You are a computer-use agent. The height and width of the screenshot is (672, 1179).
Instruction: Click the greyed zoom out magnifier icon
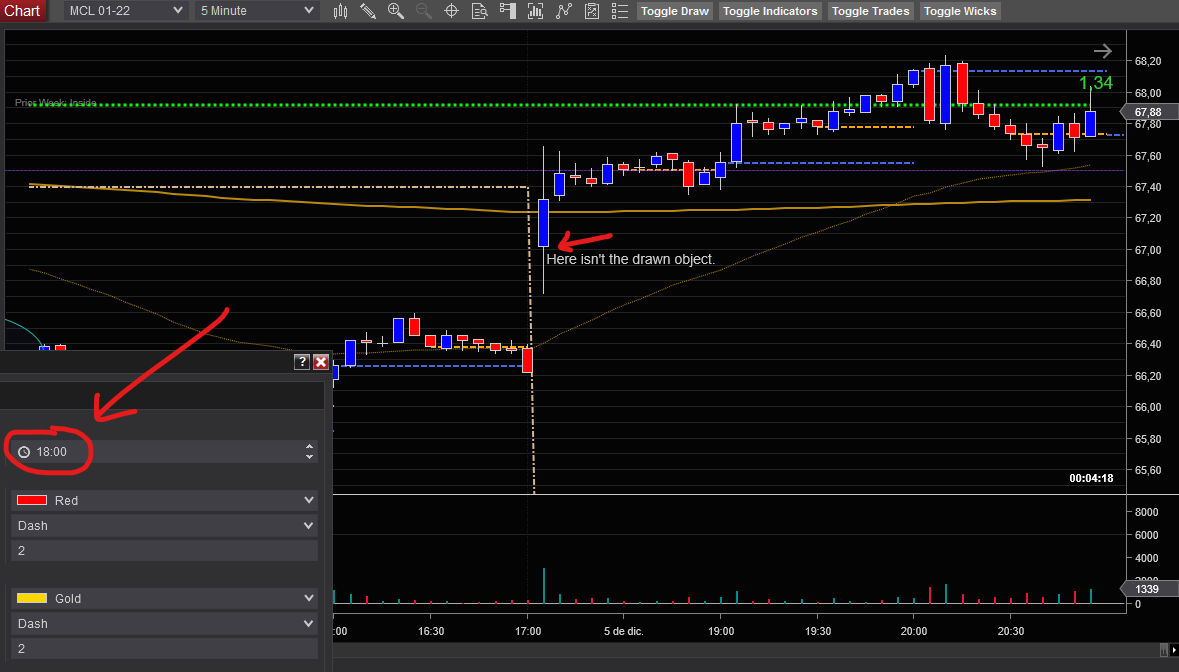click(x=423, y=11)
